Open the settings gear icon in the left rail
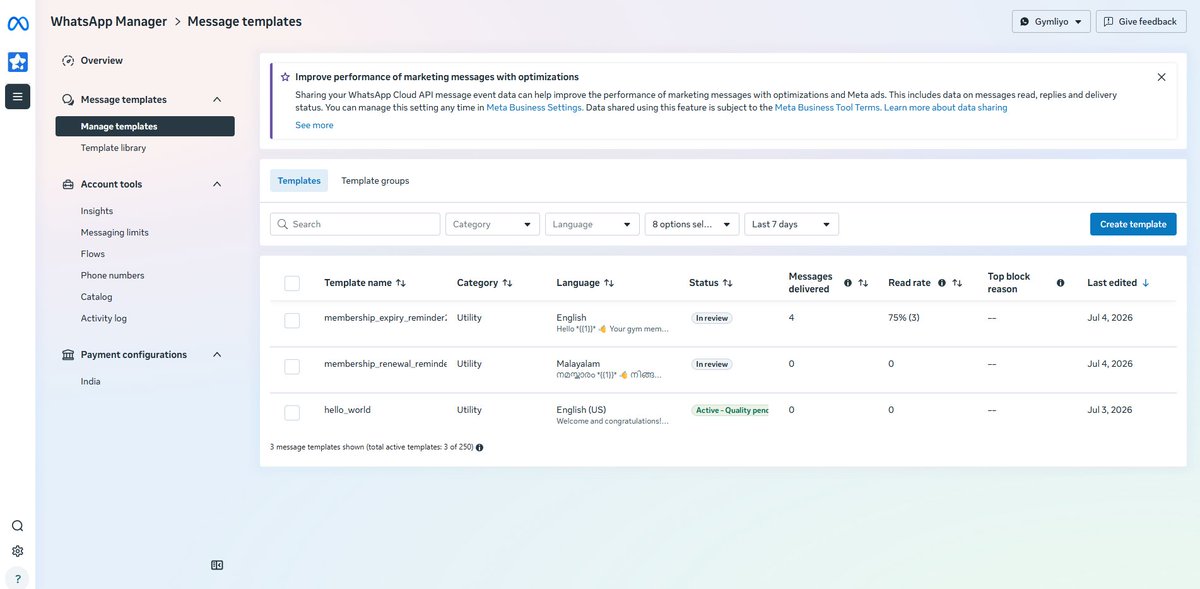The height and width of the screenshot is (589, 1200). tap(18, 551)
